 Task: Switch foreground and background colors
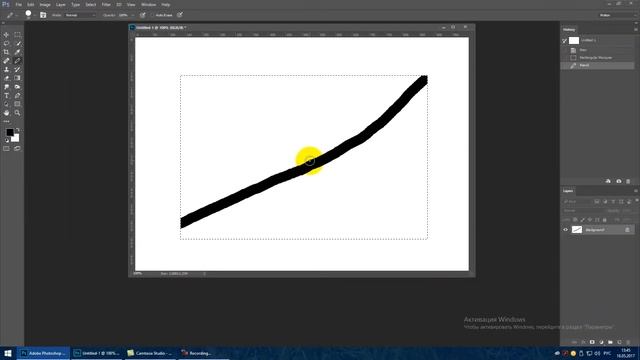tap(18, 130)
